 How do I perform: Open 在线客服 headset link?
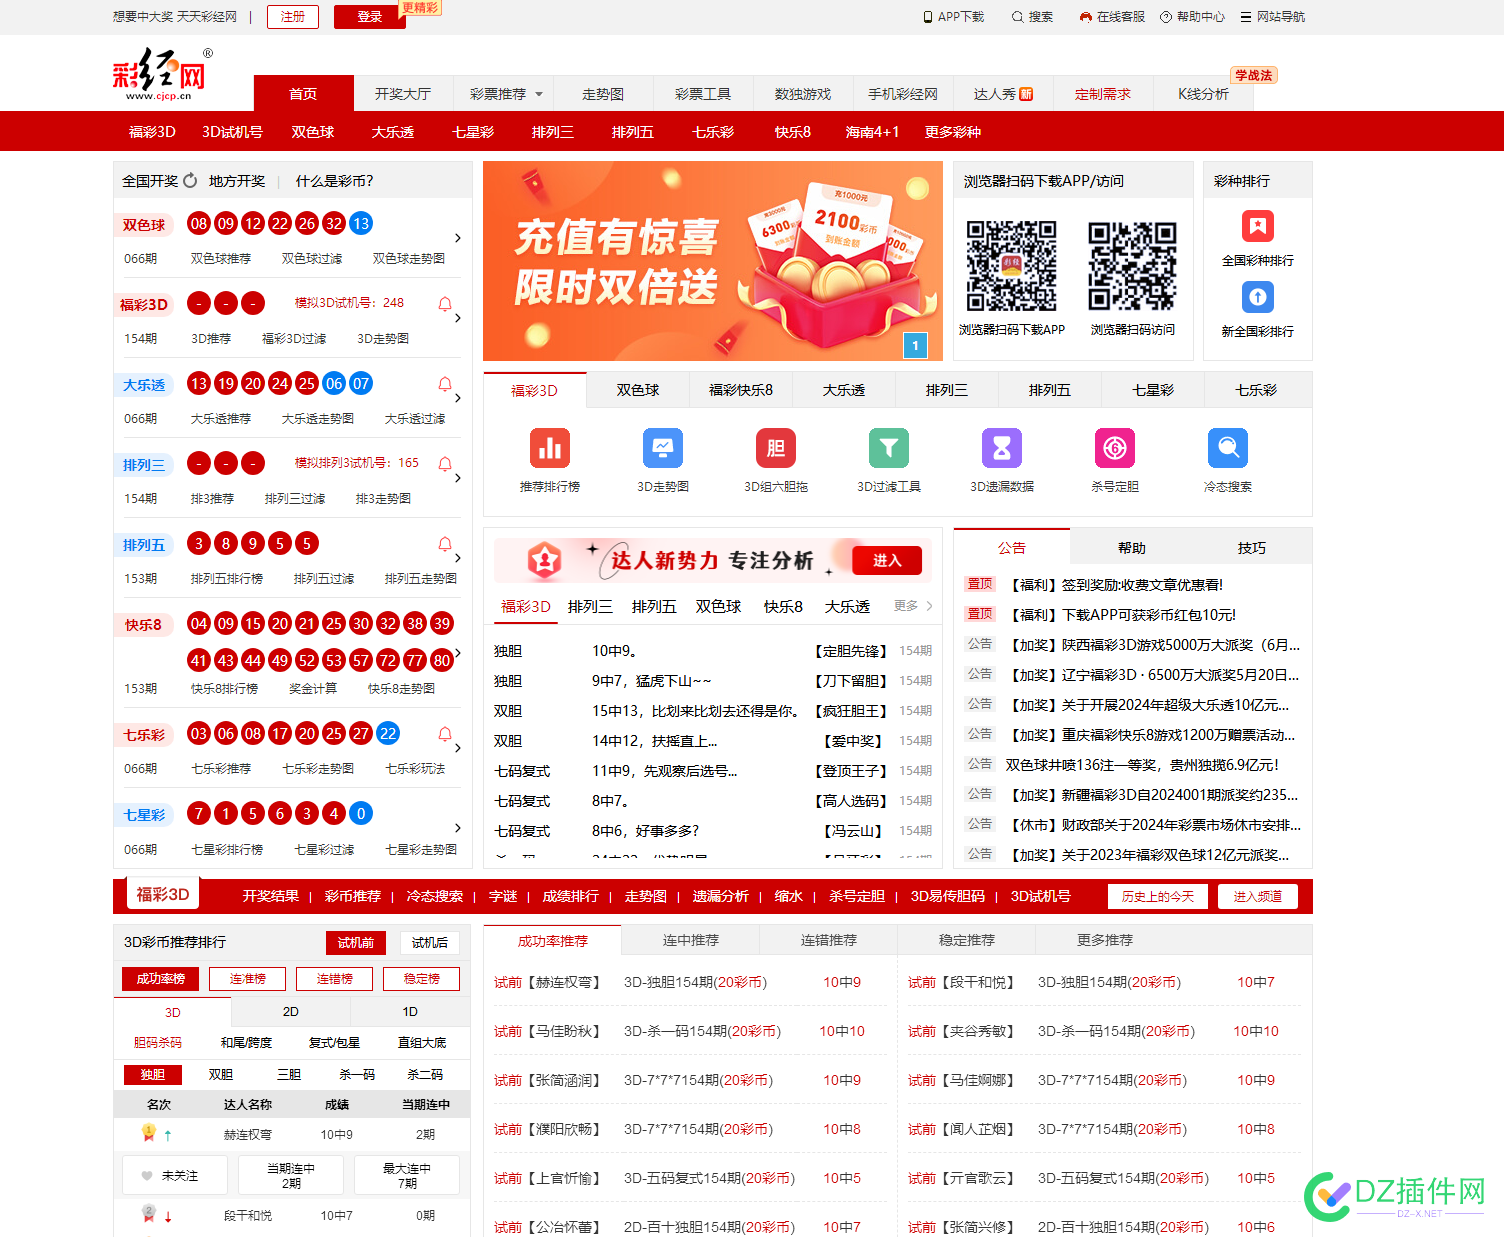1112,17
